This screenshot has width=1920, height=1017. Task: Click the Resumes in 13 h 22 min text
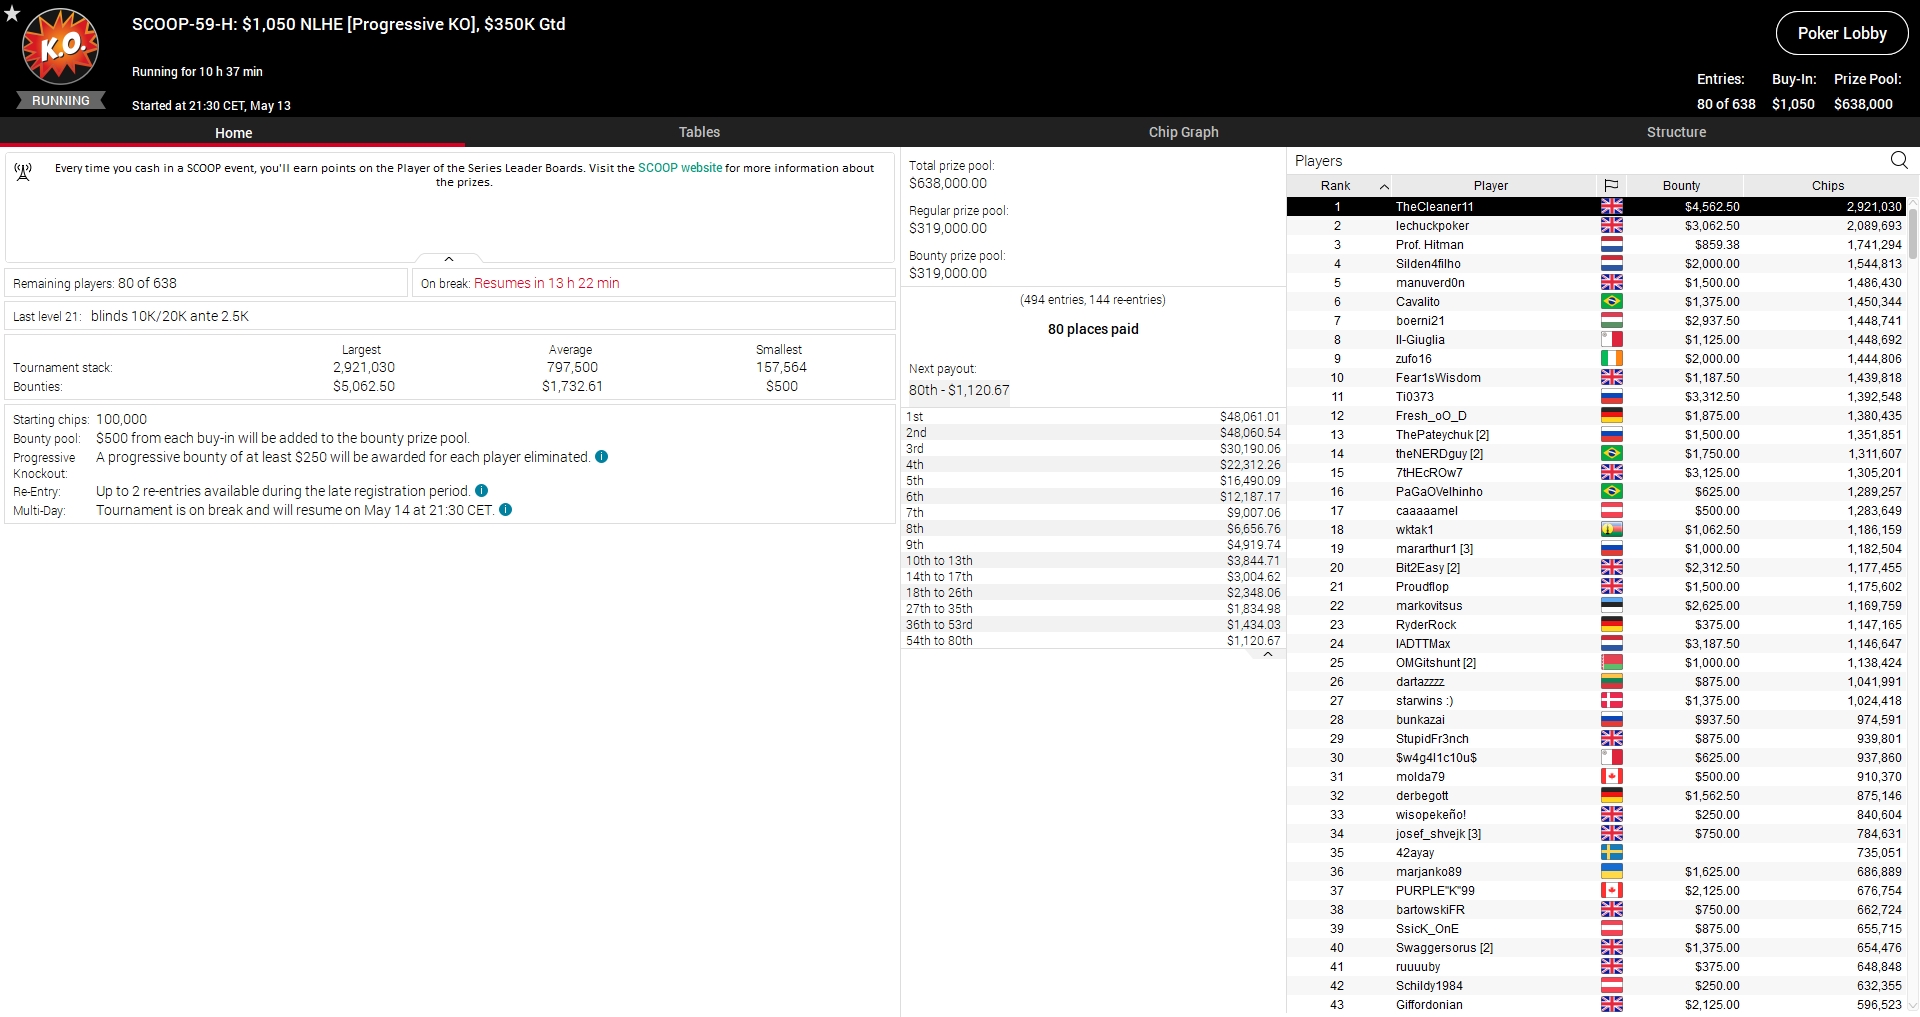(546, 283)
